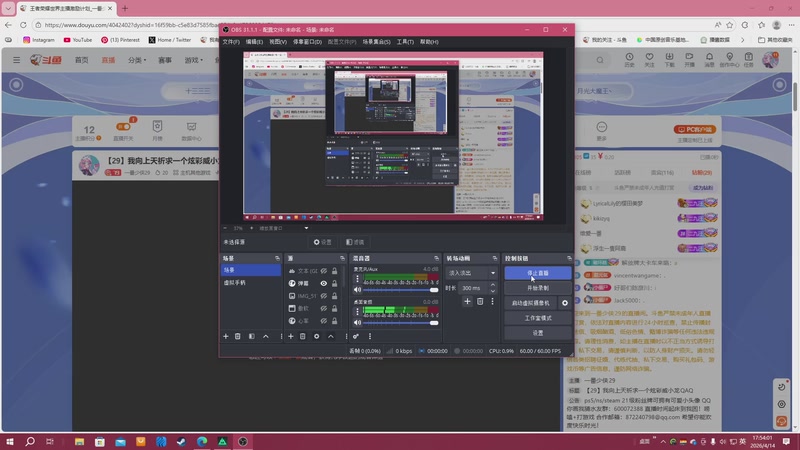
Task: Open scene filters icon in Scenes toolbar
Action: click(x=252, y=336)
